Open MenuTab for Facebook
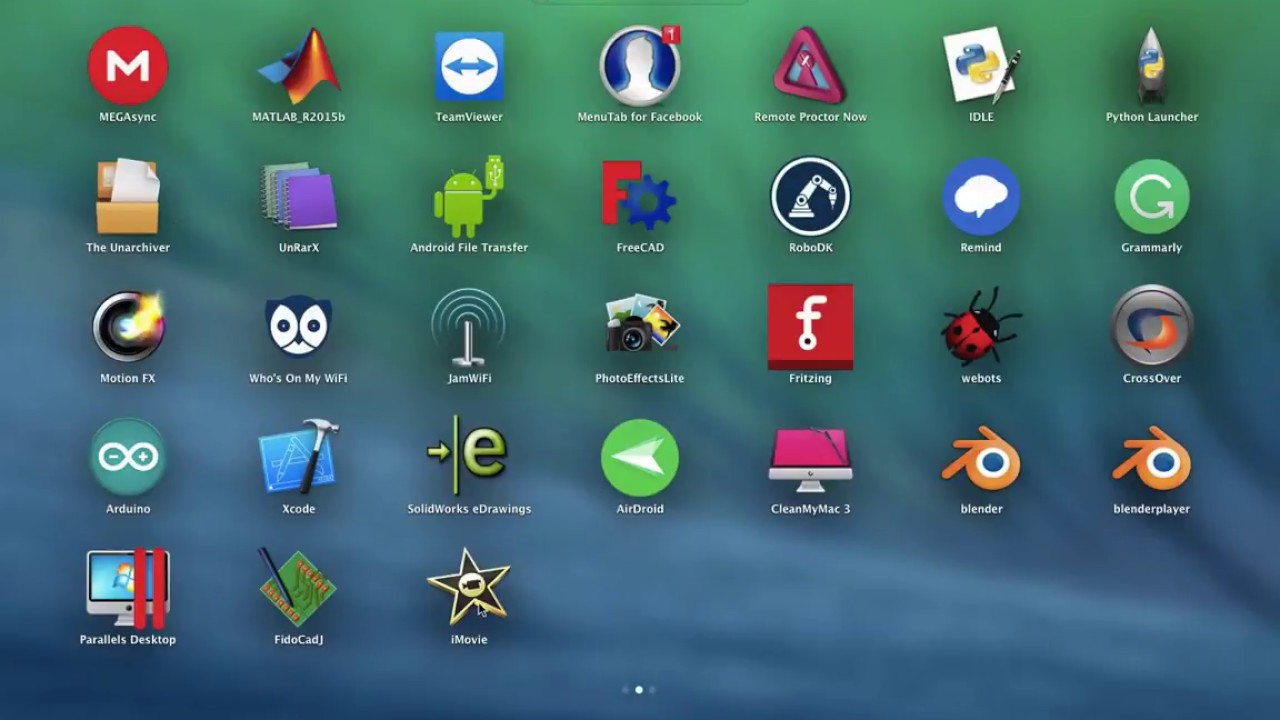The image size is (1280, 720). tap(640, 66)
